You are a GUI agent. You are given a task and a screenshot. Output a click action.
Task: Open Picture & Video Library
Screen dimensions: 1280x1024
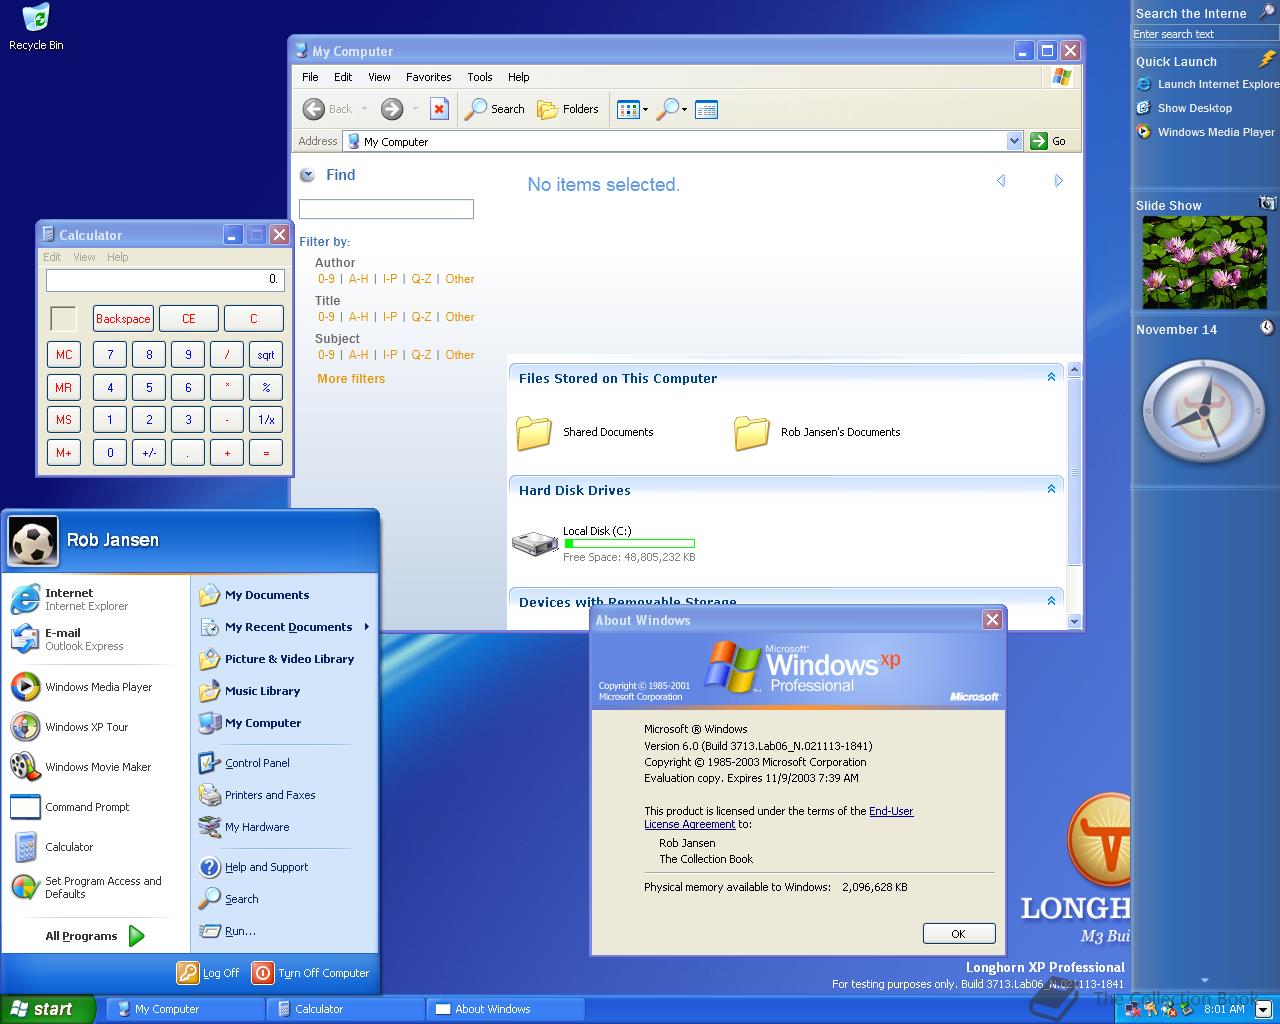(285, 659)
